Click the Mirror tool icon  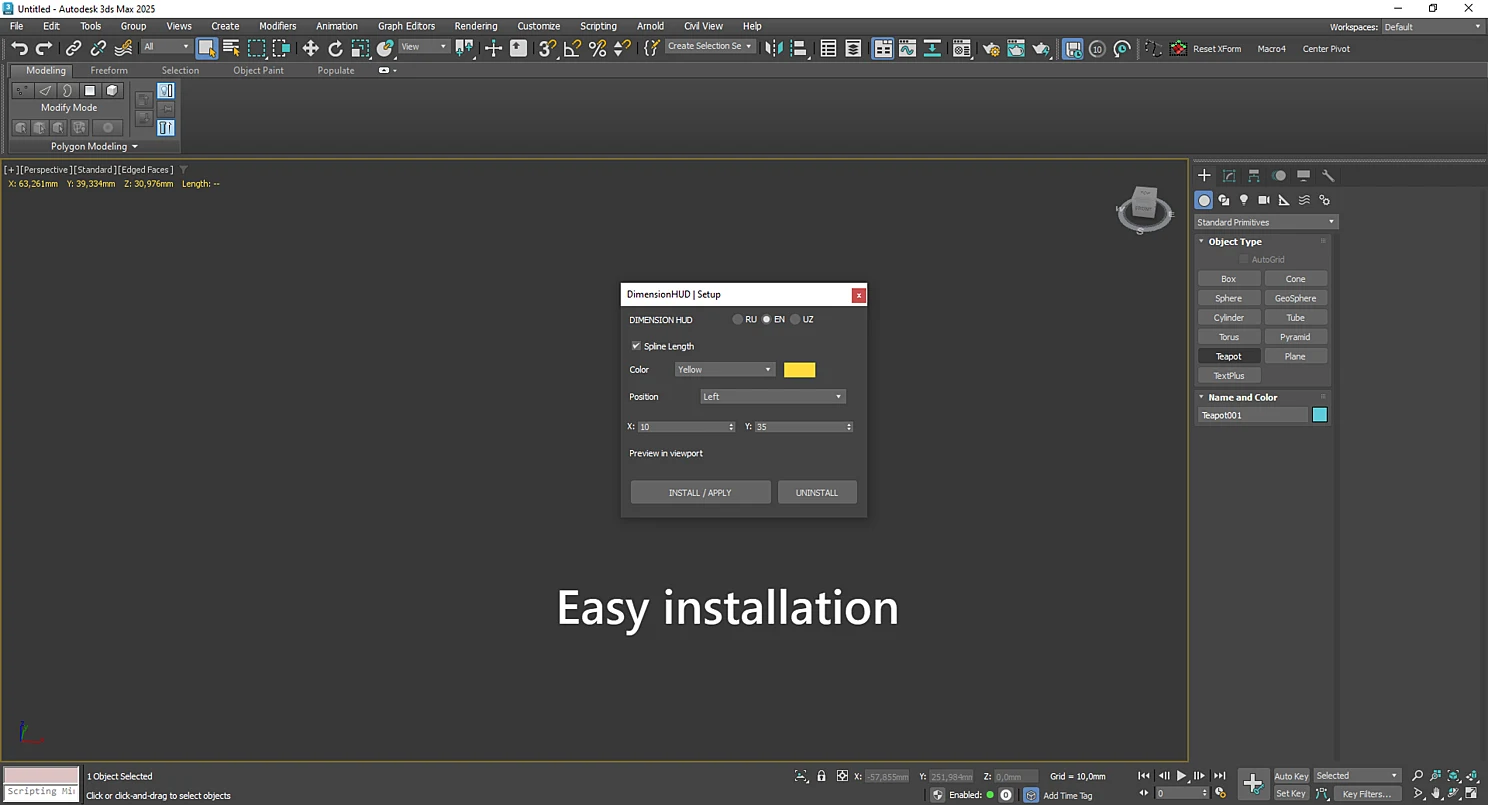tap(773, 48)
